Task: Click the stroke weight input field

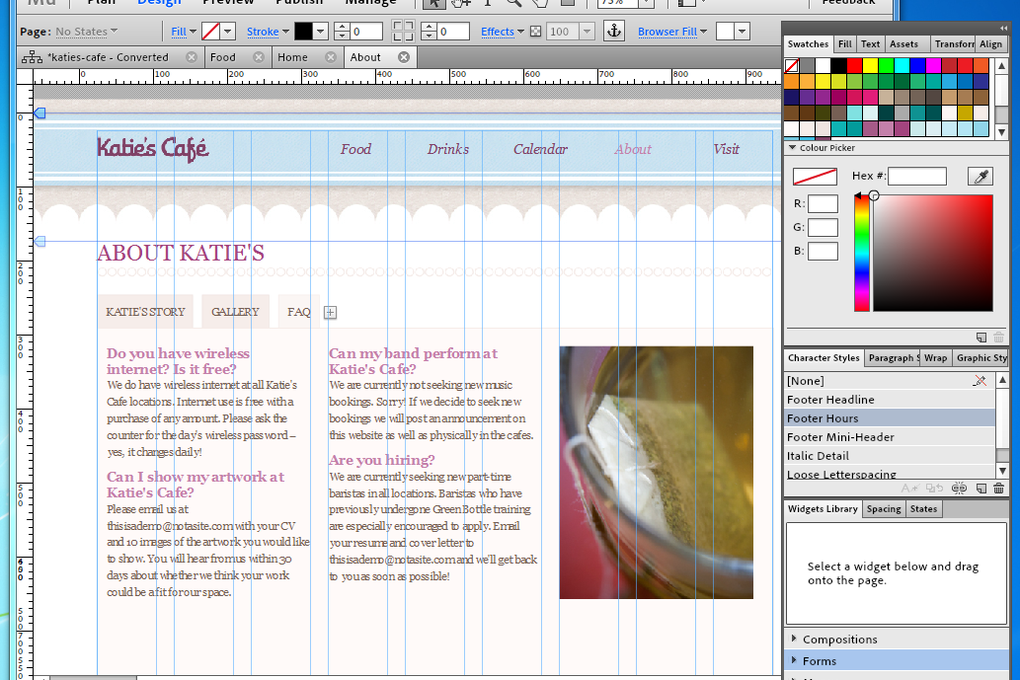Action: pos(366,31)
